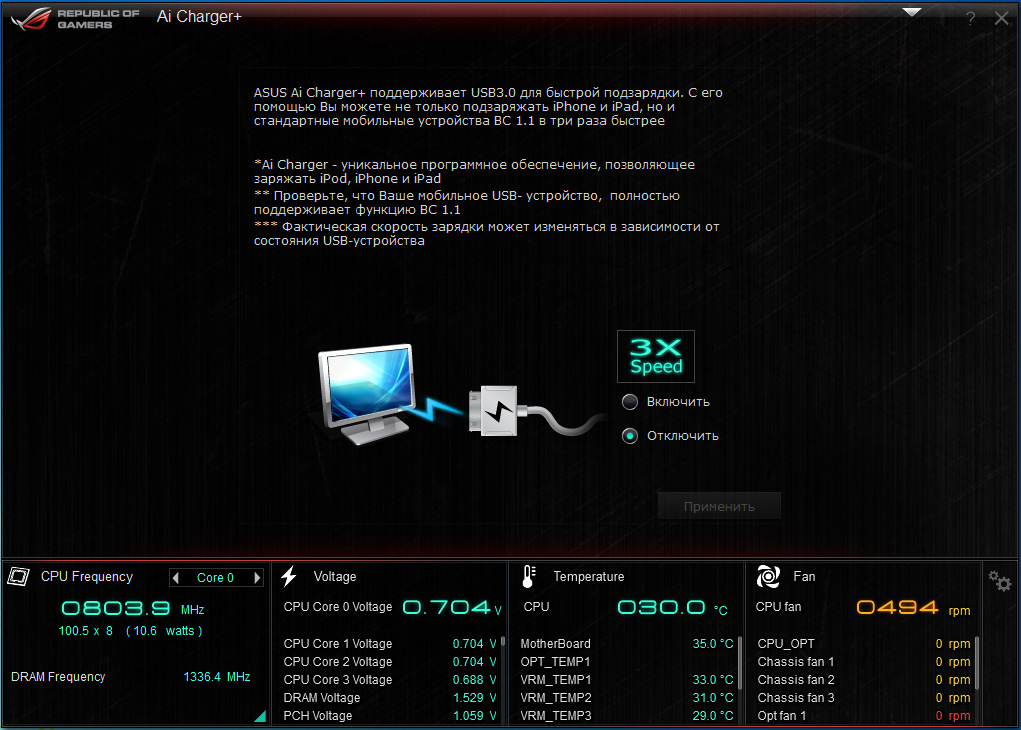Image resolution: width=1021 pixels, height=730 pixels.
Task: Click the PCH Voltage row
Action: [x=390, y=716]
